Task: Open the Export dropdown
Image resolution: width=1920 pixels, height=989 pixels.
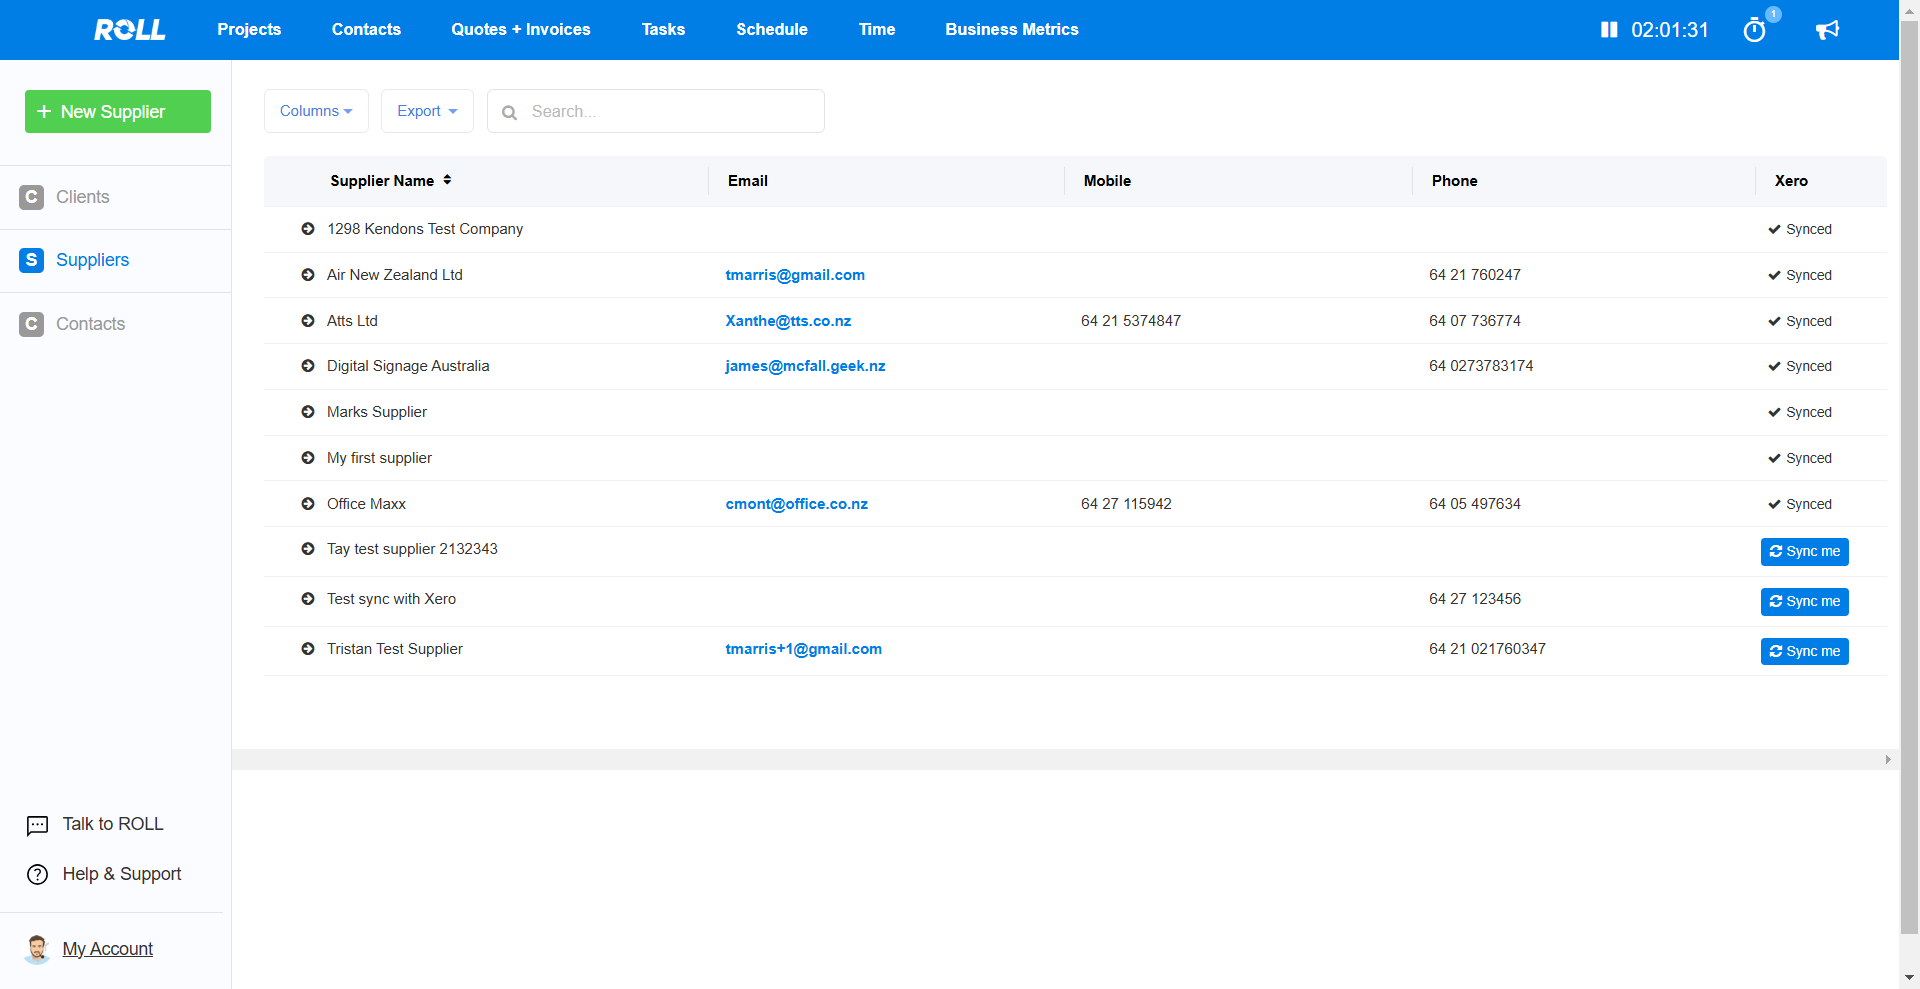Action: (x=427, y=111)
